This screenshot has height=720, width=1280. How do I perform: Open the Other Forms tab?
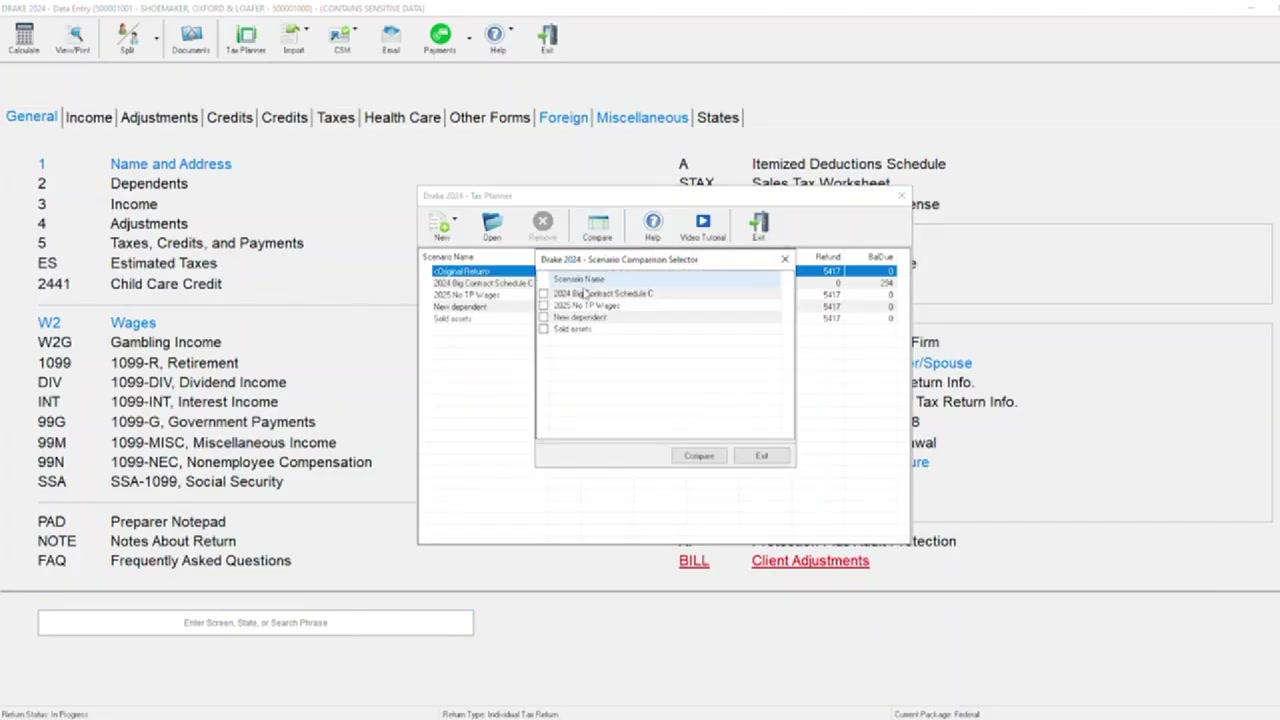[490, 118]
